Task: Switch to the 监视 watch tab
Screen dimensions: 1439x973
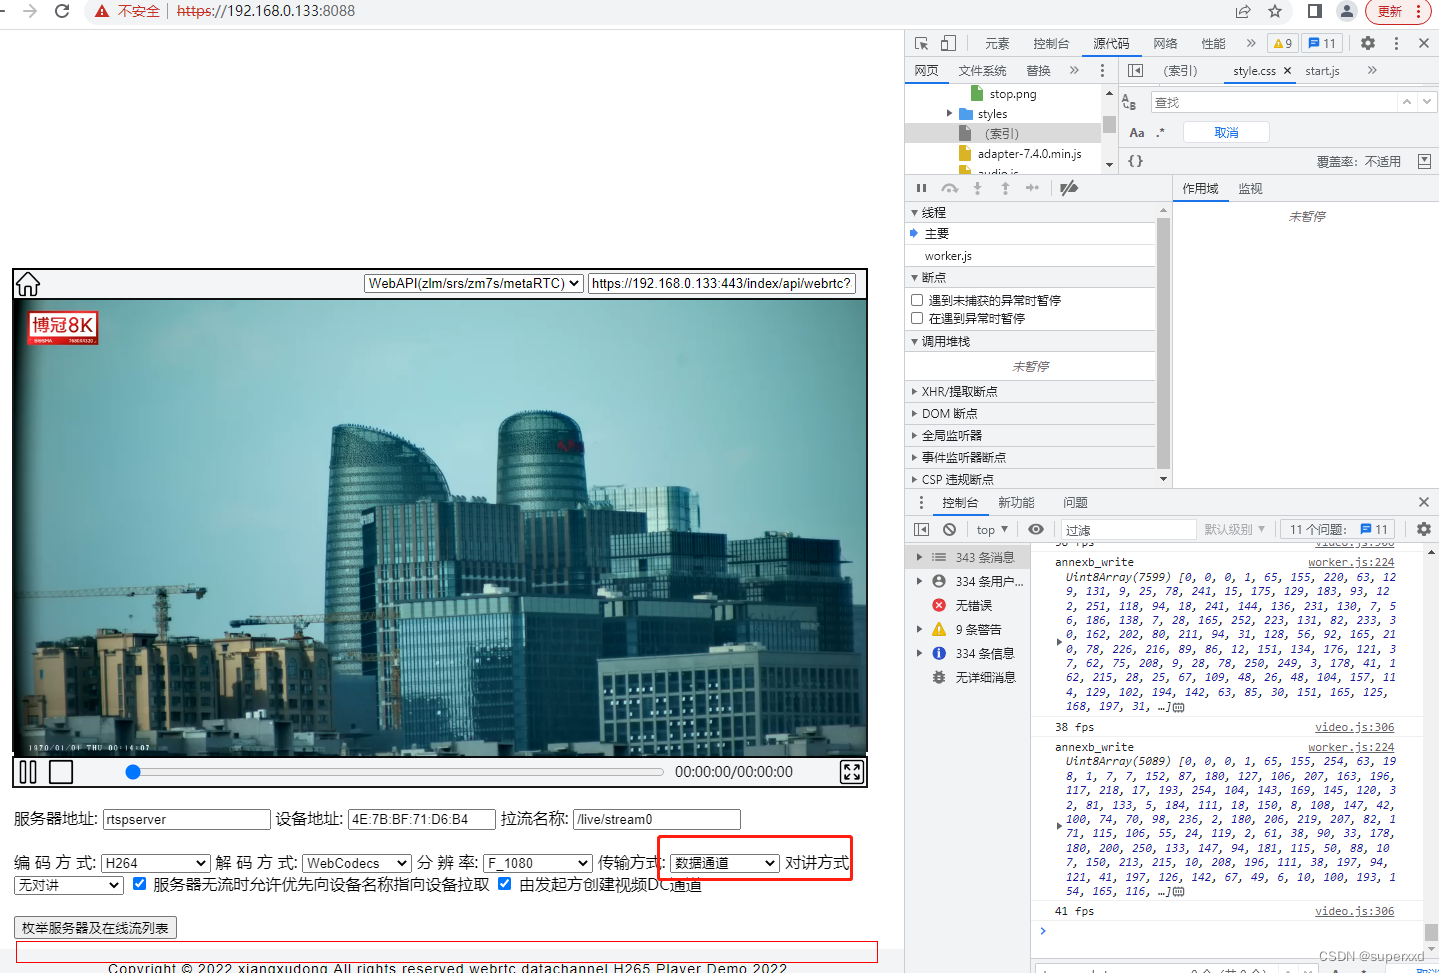Action: click(1250, 188)
